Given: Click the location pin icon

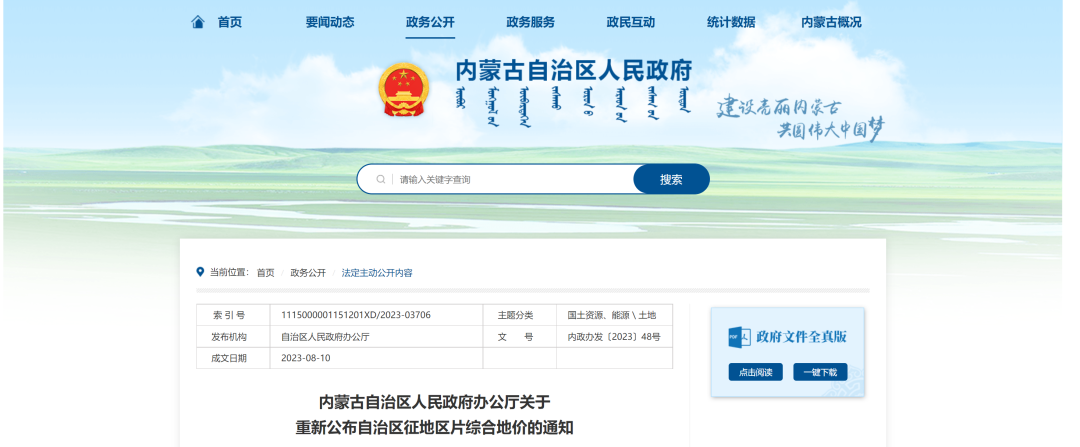Looking at the screenshot, I should click(x=200, y=272).
